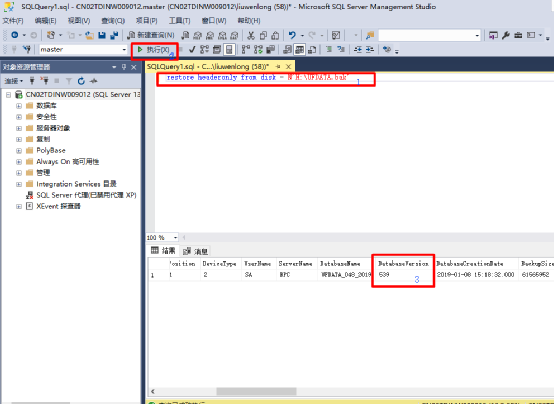Screen dimensions: 554x404
Task: Open the 帮助(H) menu
Action: [x=249, y=21]
